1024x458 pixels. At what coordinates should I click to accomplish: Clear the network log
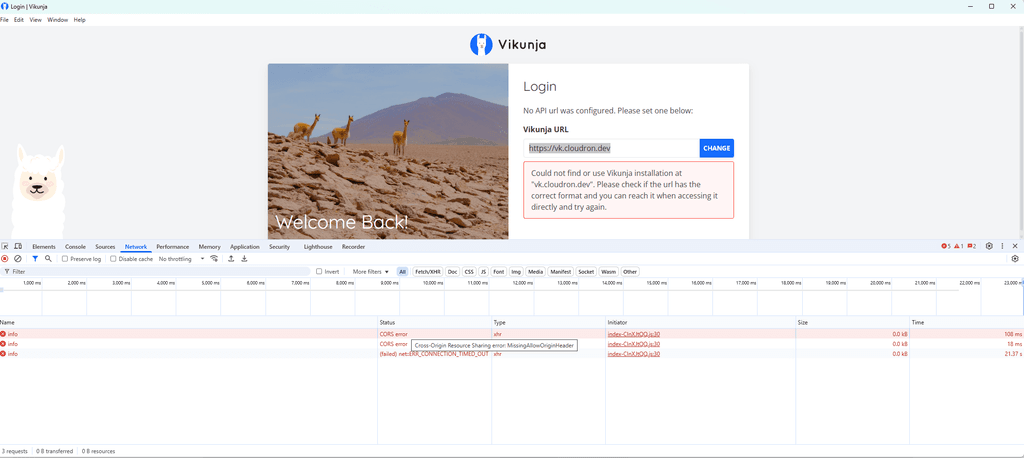click(x=18, y=259)
